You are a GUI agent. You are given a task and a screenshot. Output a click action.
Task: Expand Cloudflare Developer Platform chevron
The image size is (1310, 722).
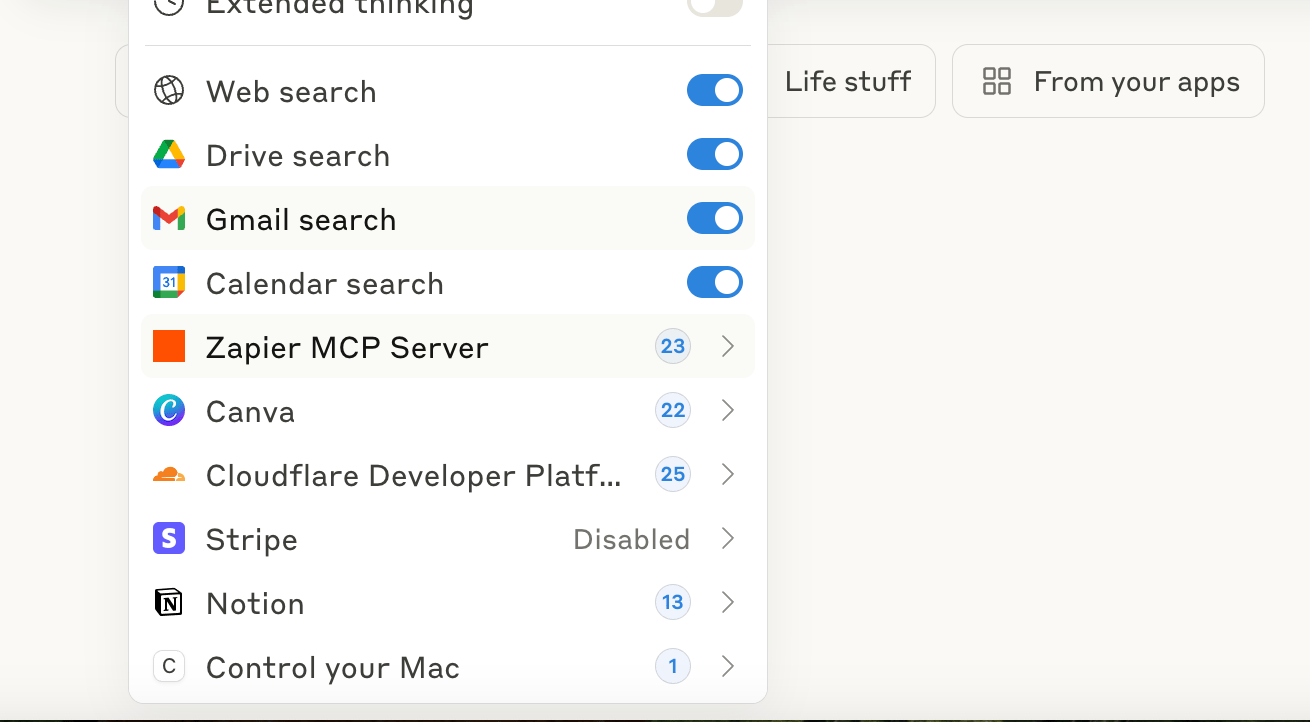(728, 474)
